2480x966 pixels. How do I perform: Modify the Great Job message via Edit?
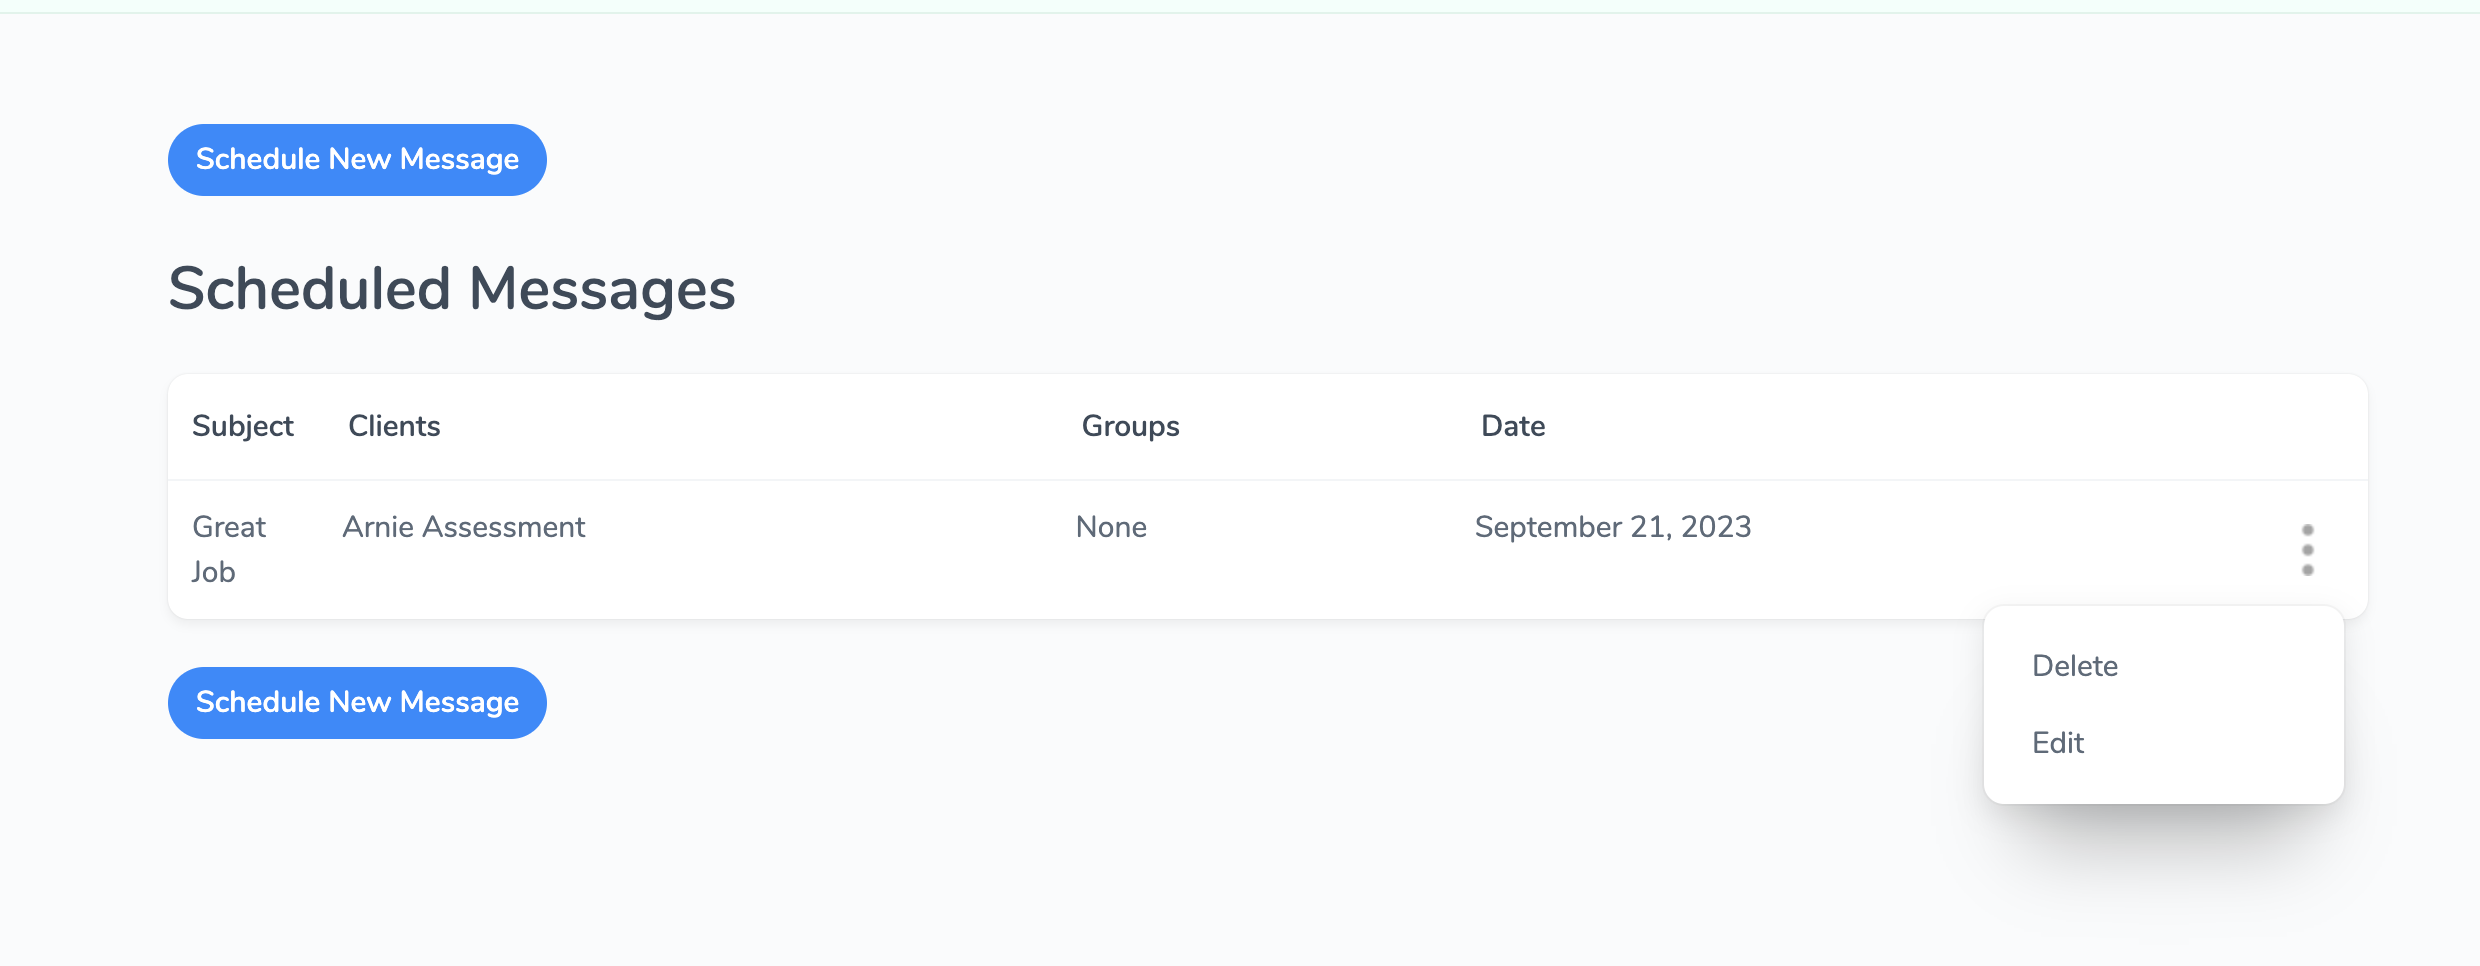tap(2058, 743)
